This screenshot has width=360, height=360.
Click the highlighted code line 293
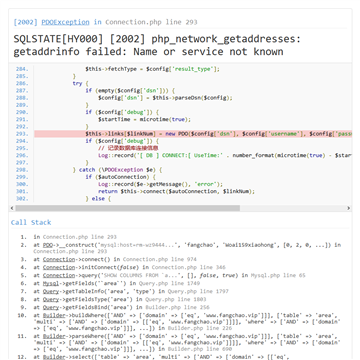193,134
